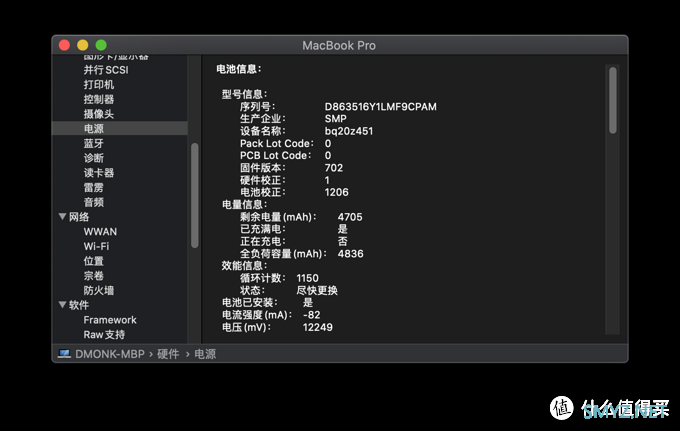
Task: Select Framework under software
Action: click(110, 320)
